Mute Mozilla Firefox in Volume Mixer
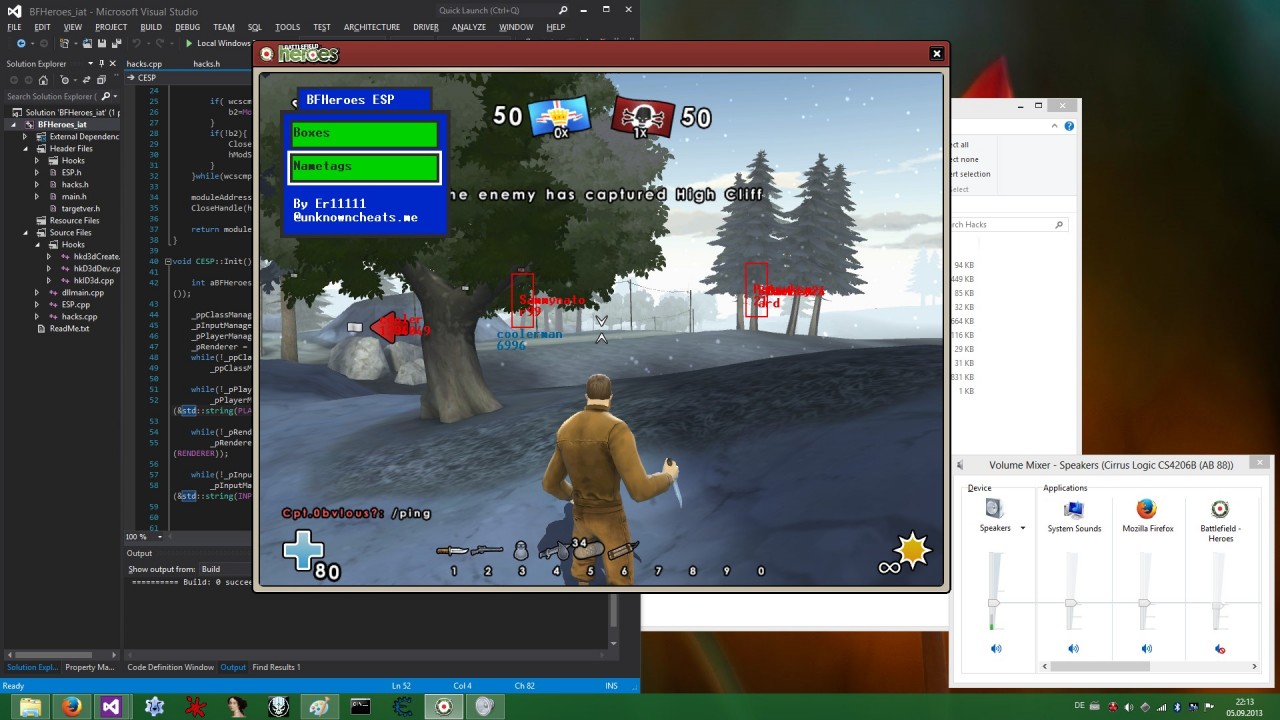Viewport: 1280px width, 720px height. click(x=1146, y=649)
